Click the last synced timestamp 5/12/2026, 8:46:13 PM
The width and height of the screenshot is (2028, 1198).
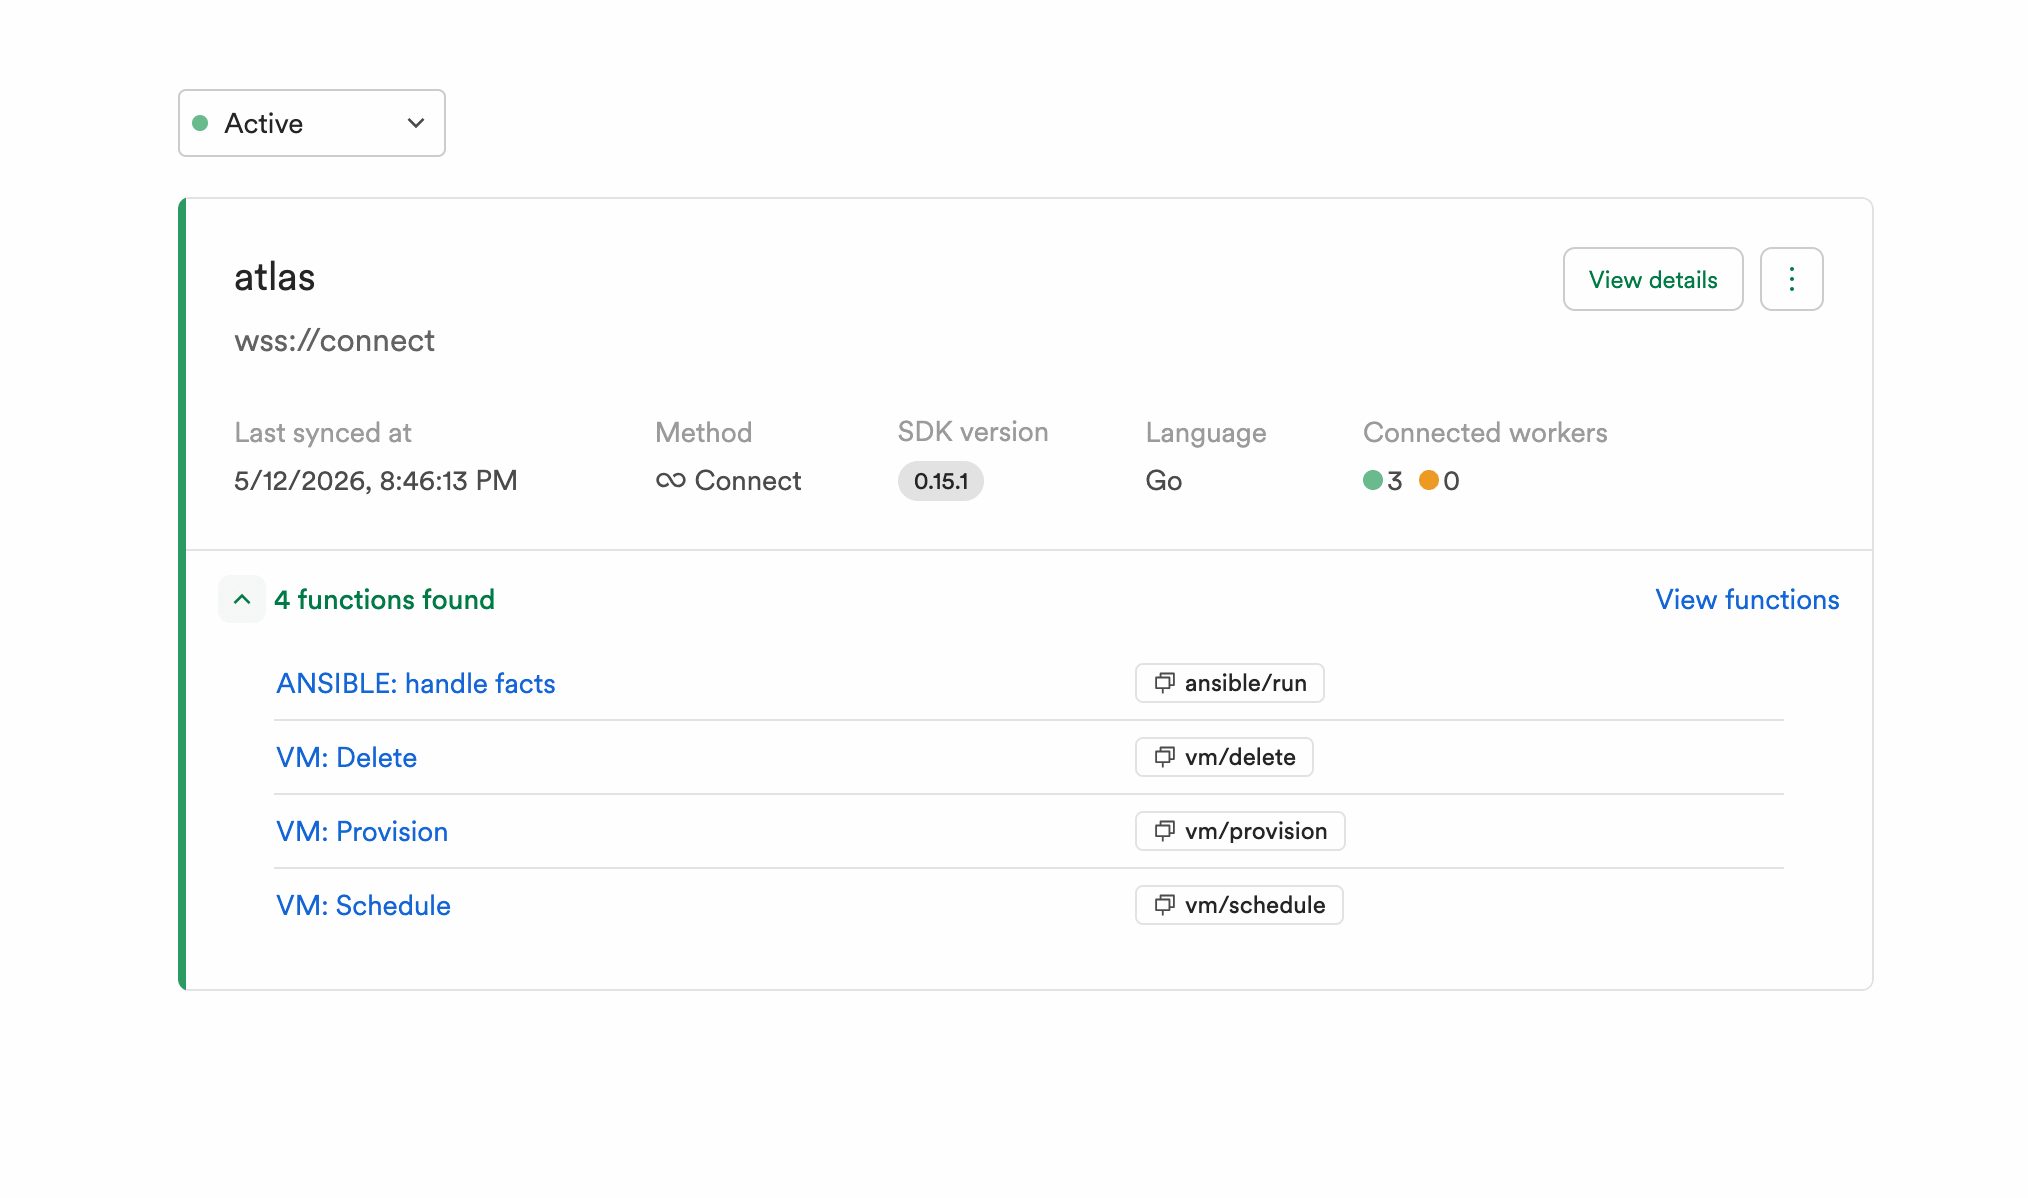[375, 481]
